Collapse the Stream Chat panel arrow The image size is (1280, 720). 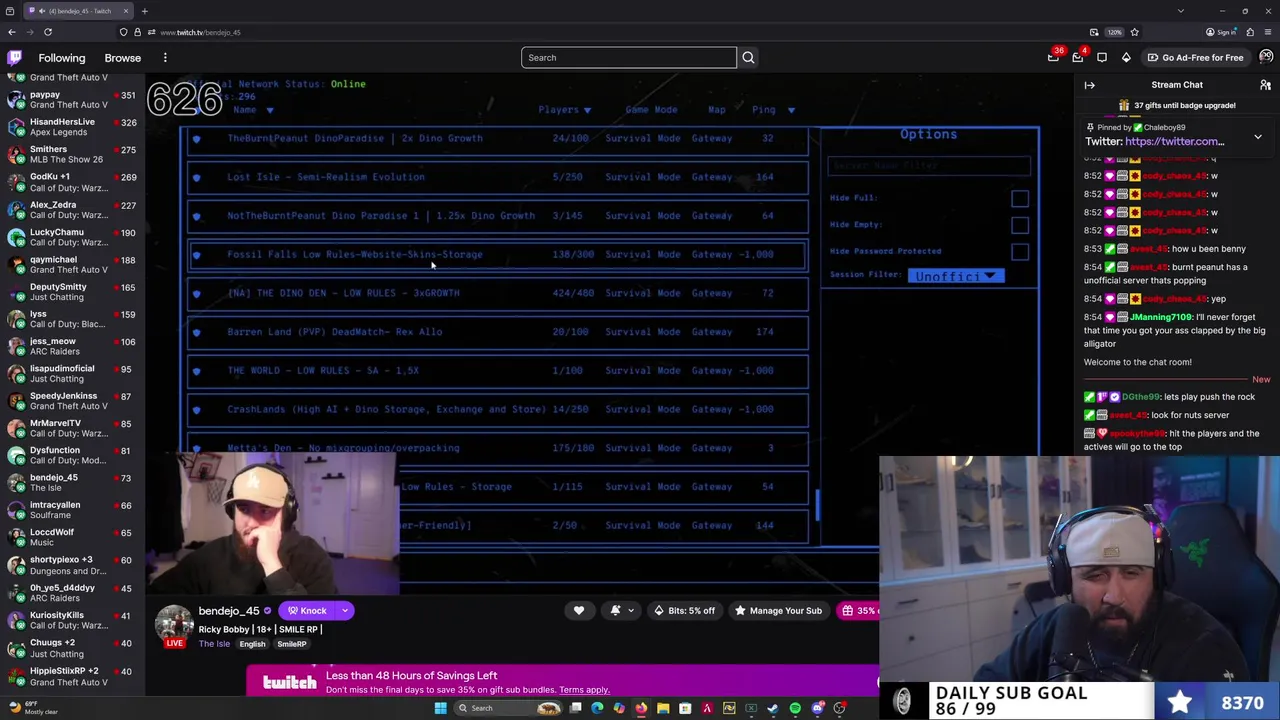pos(1090,85)
